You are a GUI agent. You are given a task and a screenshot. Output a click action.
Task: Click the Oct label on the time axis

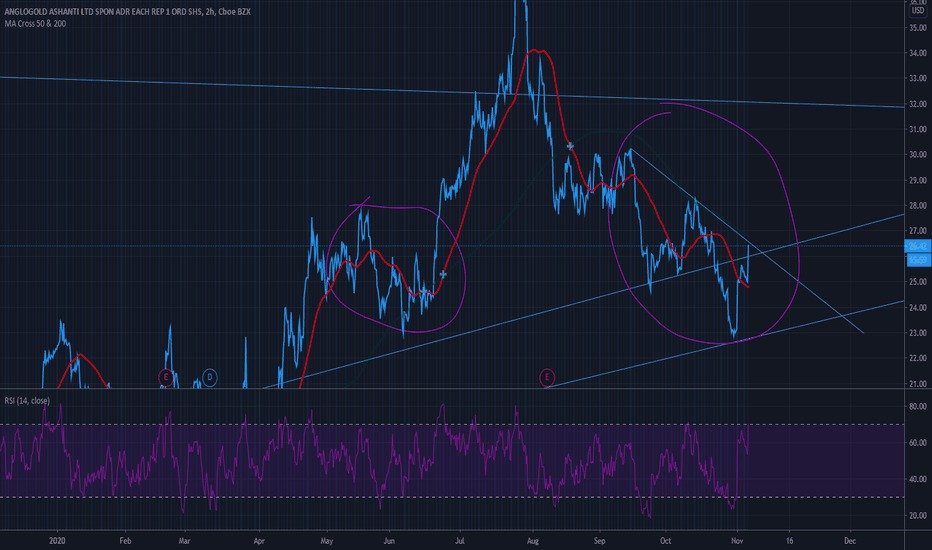point(665,540)
